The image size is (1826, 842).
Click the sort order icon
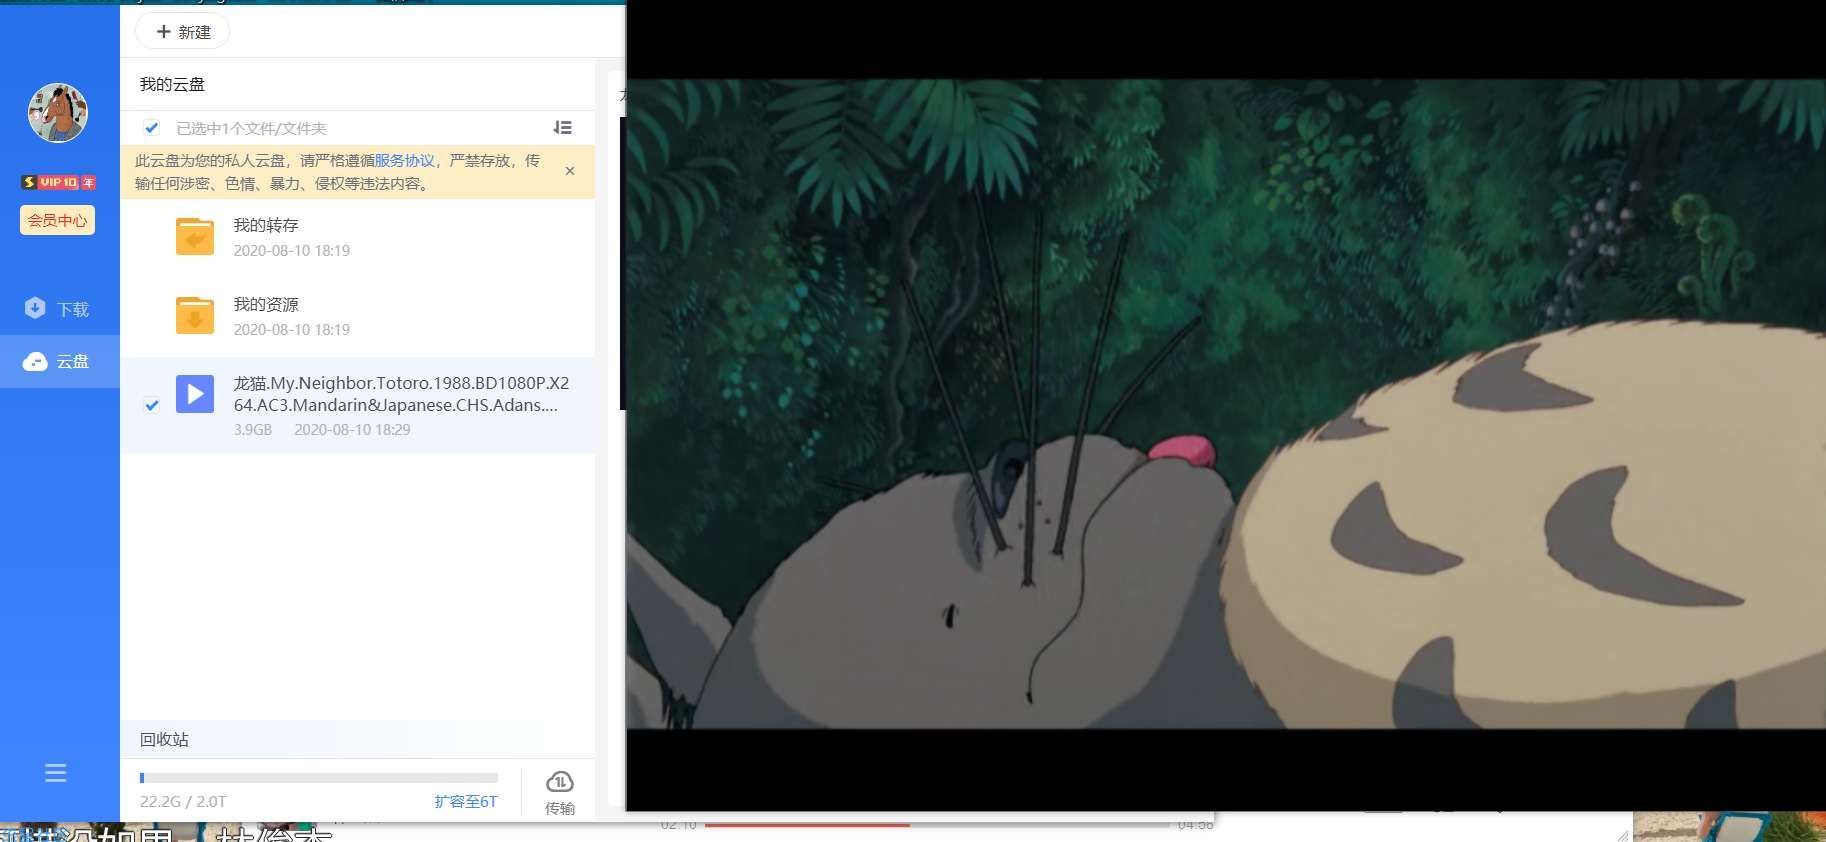pyautogui.click(x=563, y=128)
